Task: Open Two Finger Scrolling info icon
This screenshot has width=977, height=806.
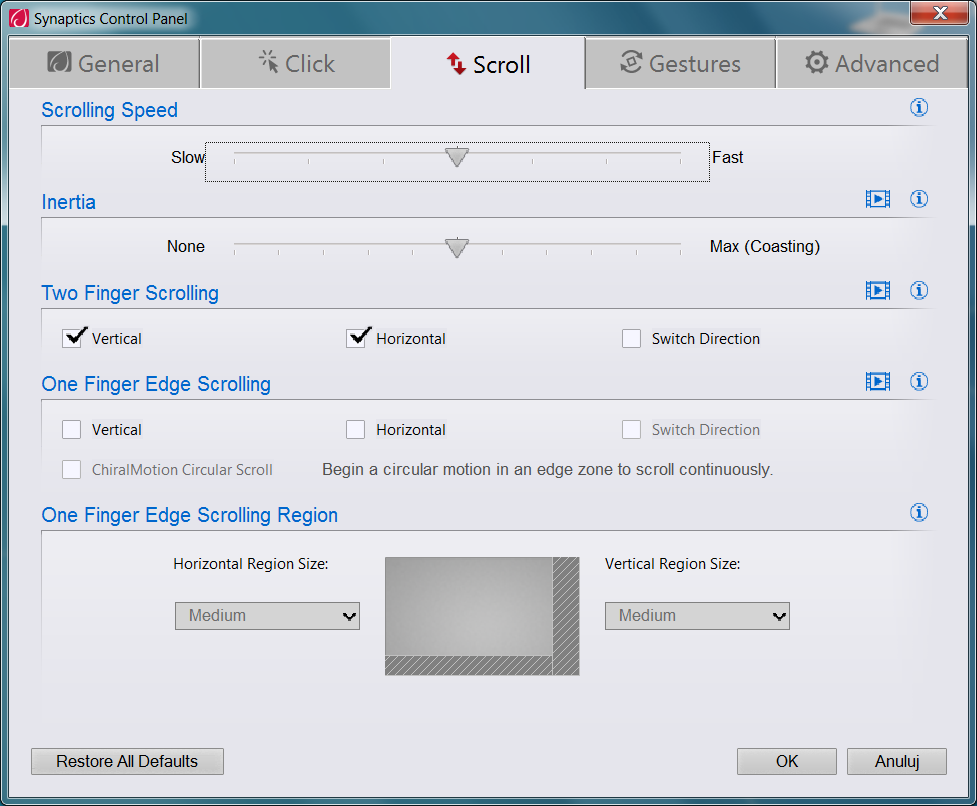Action: [x=918, y=290]
